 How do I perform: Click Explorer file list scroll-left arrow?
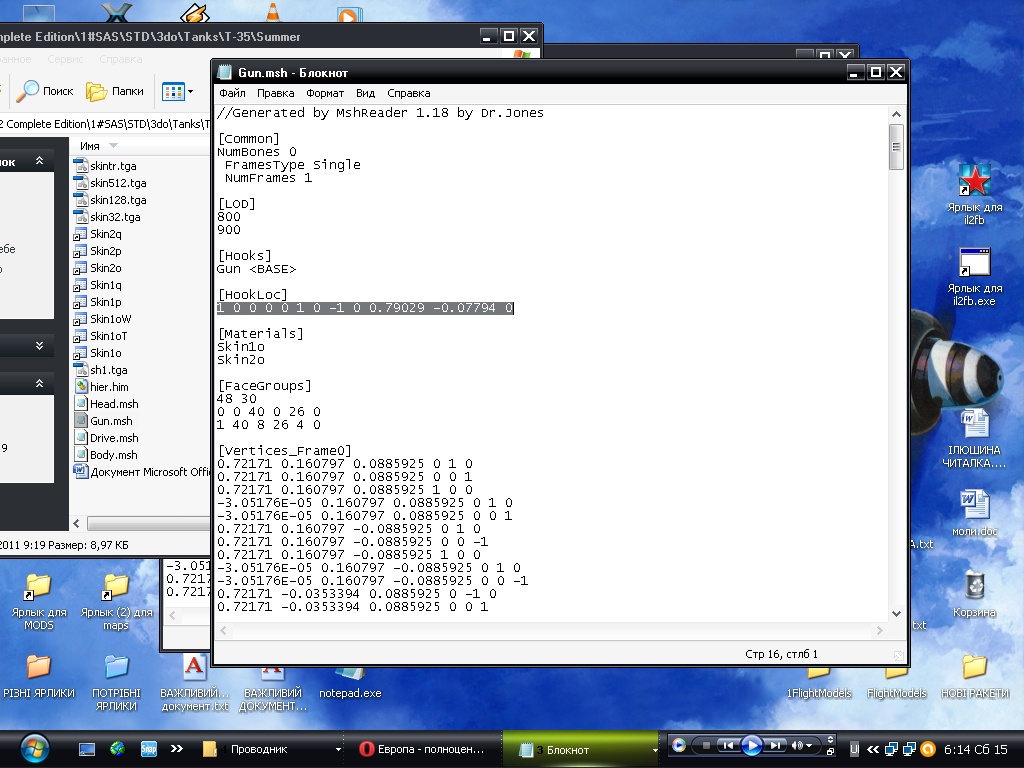pyautogui.click(x=76, y=523)
